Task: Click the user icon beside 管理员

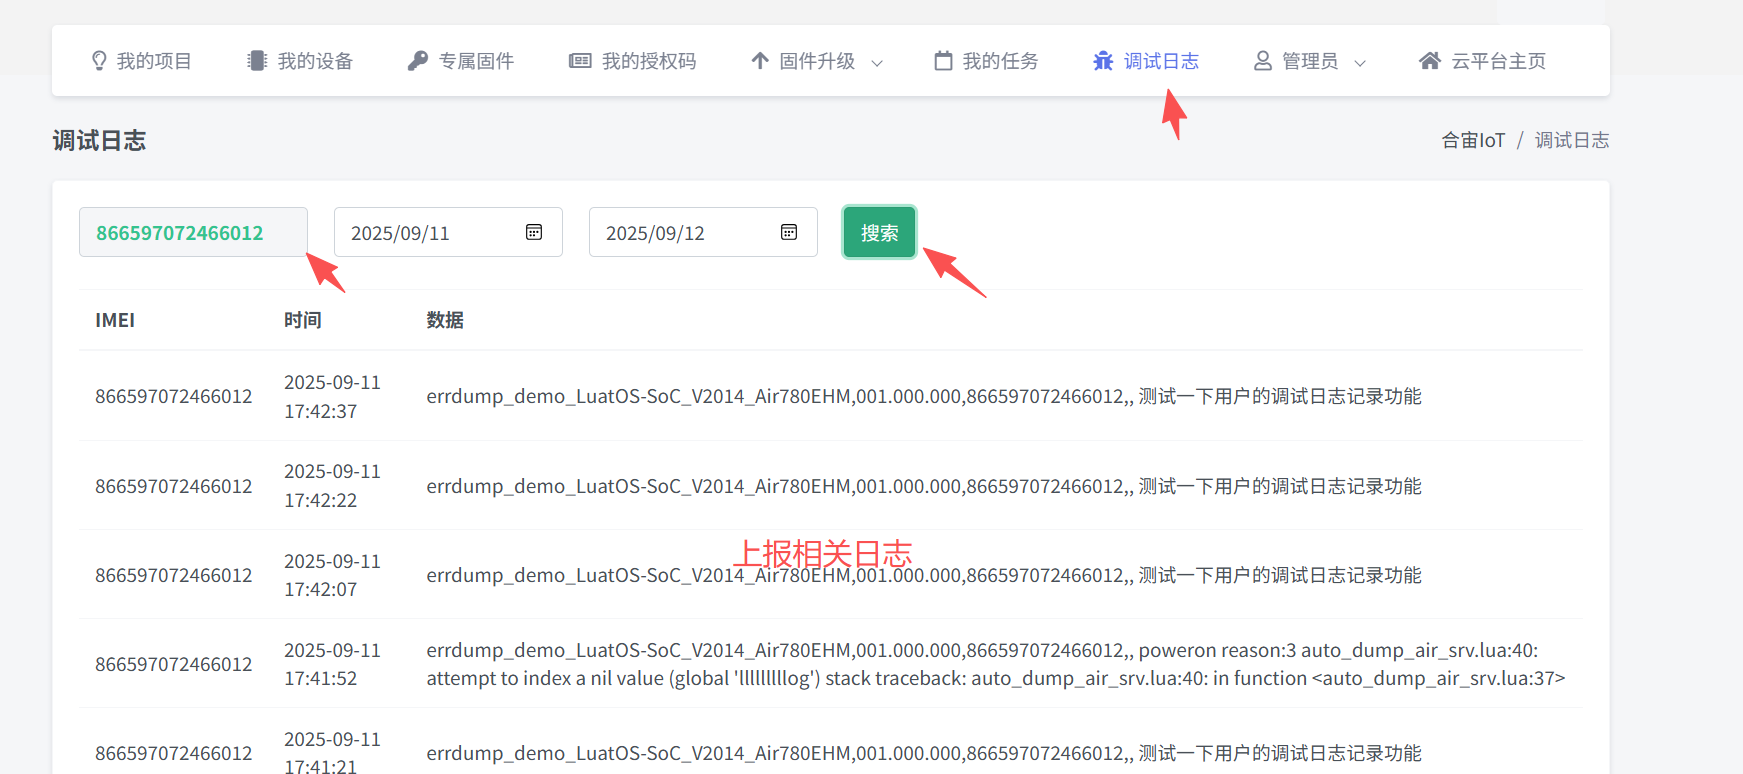Action: point(1263,61)
